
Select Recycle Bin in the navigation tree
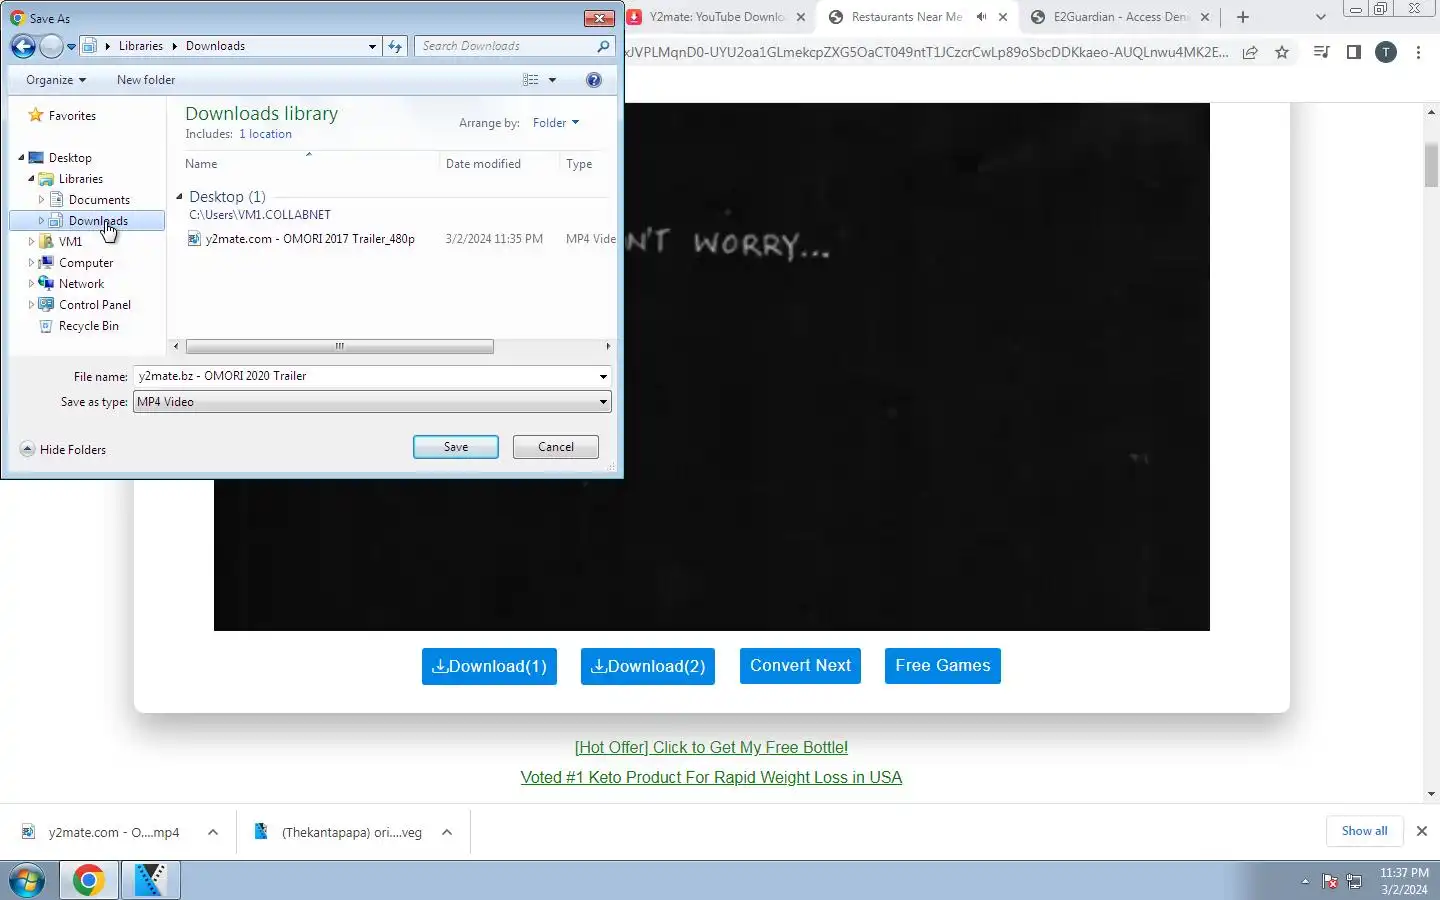click(x=88, y=326)
